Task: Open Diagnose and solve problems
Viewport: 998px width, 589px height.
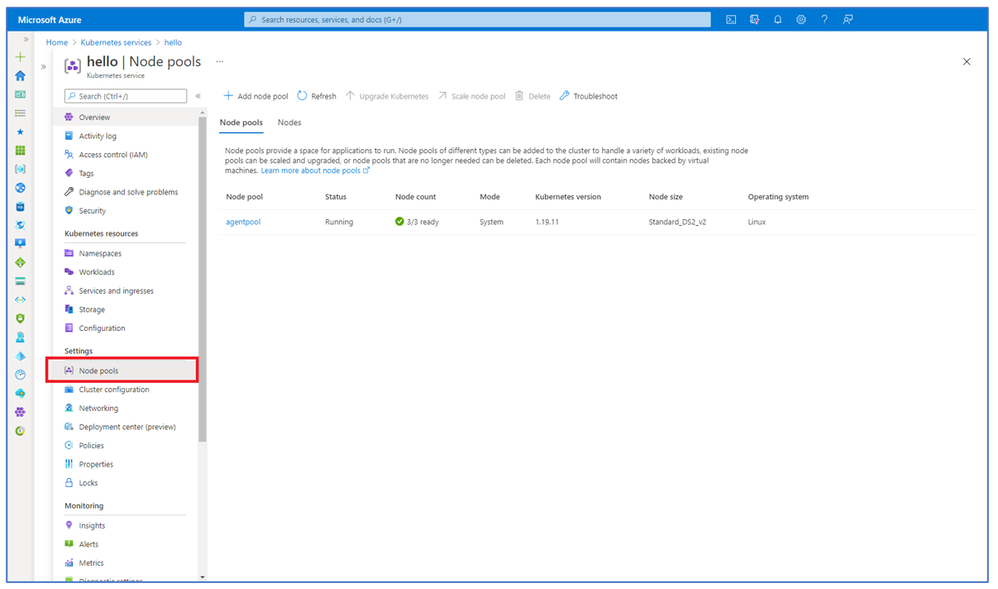Action: 126,192
